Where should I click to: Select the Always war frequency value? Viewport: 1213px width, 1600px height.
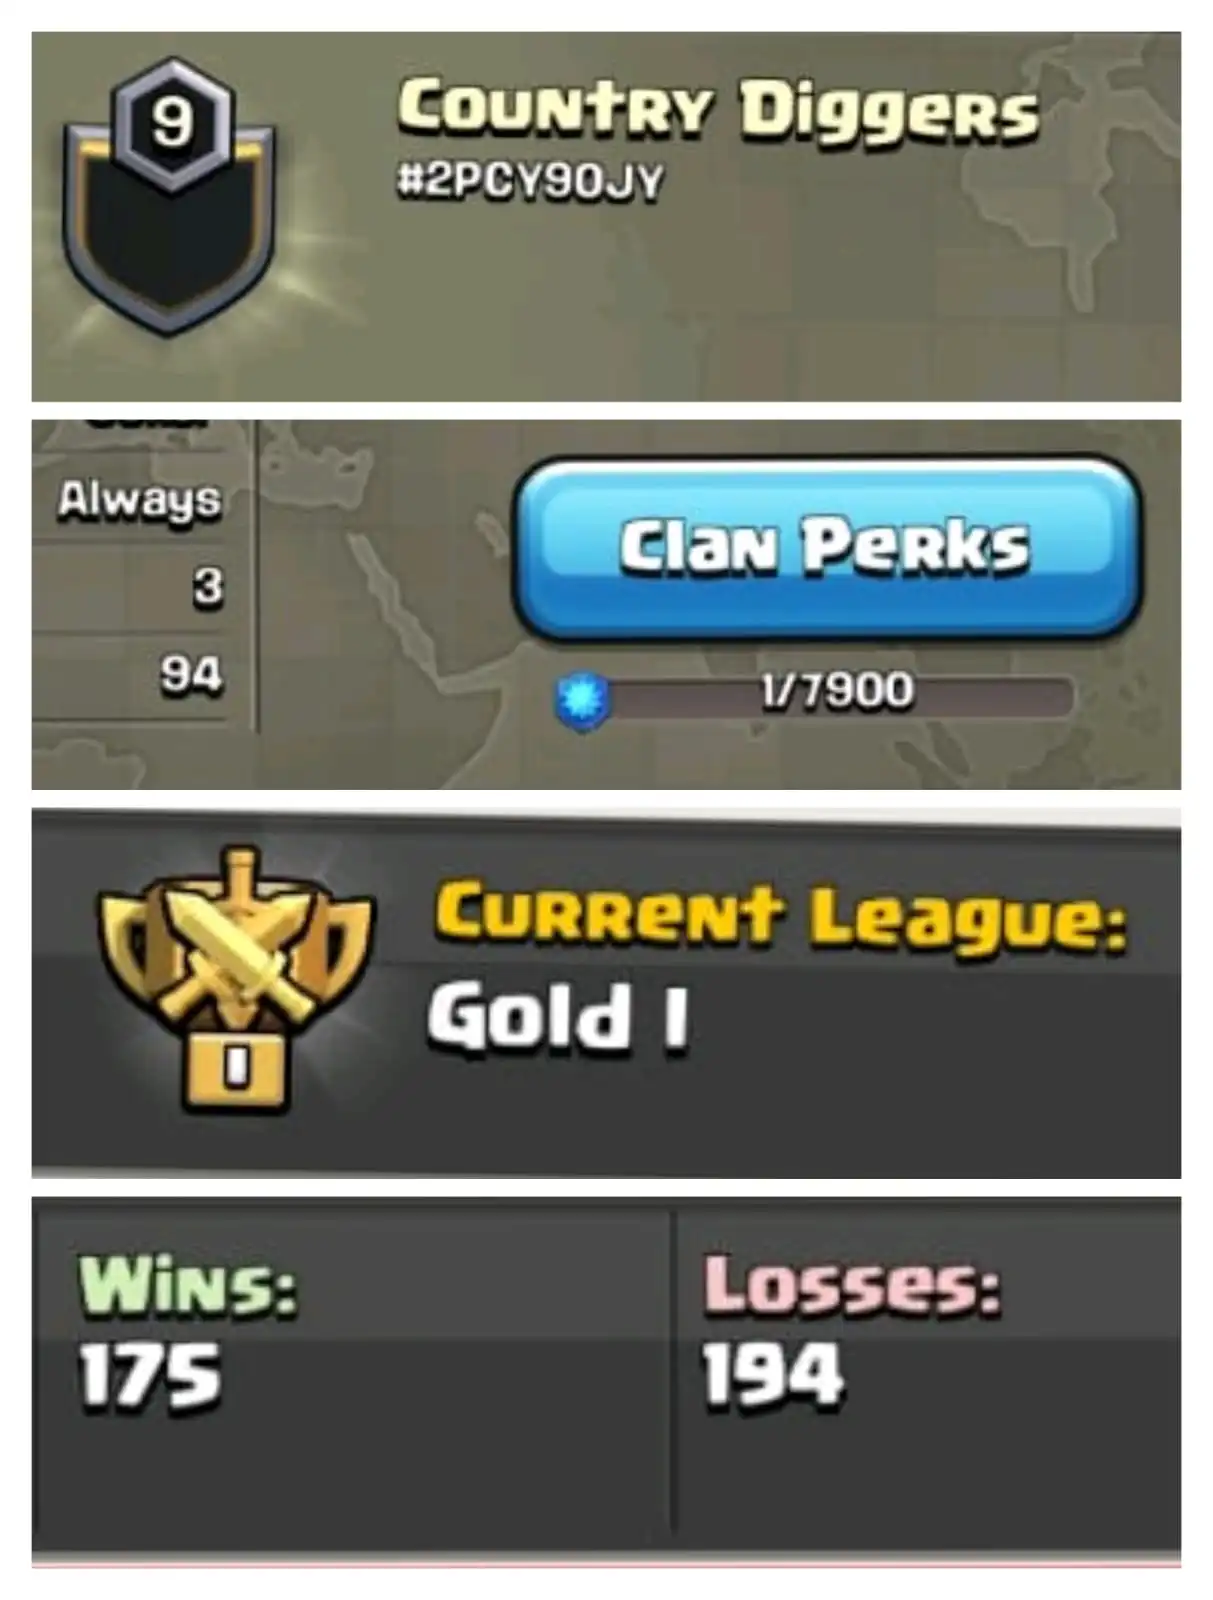[x=140, y=499]
